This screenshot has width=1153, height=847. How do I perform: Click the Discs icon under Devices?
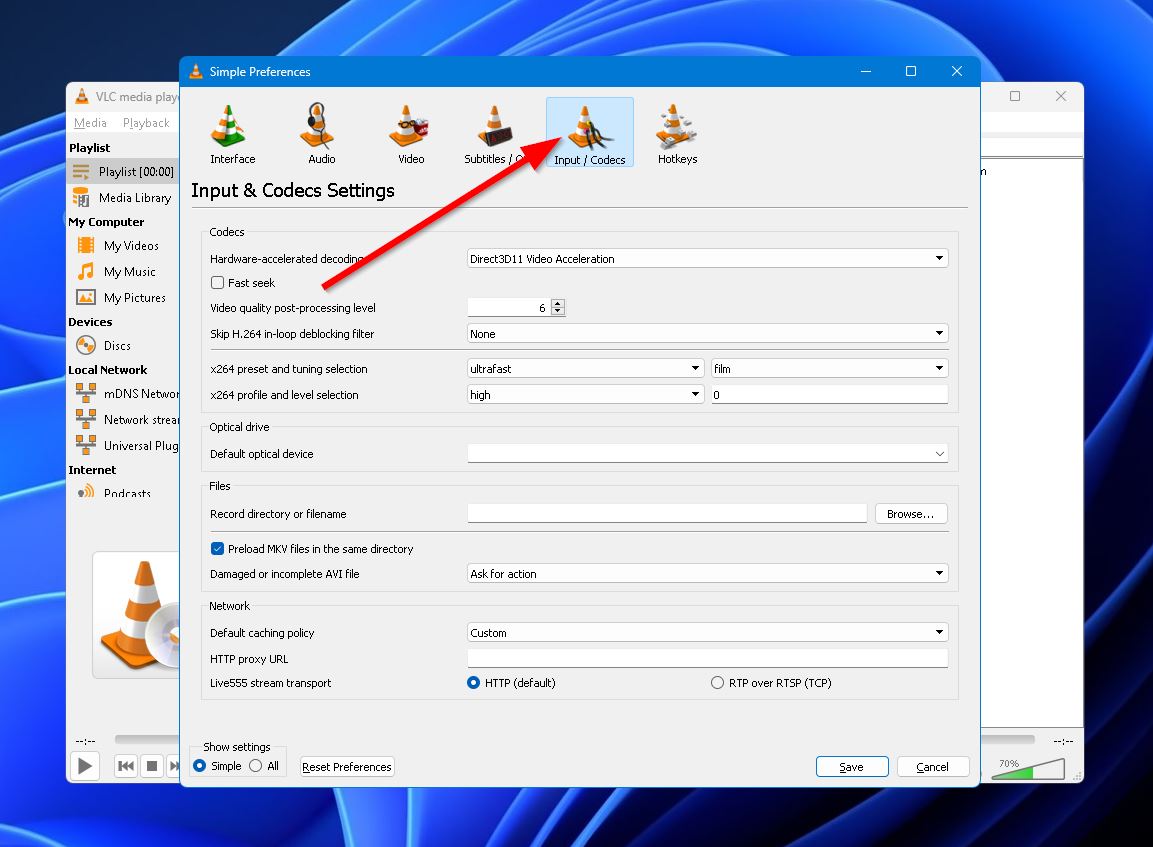86,345
